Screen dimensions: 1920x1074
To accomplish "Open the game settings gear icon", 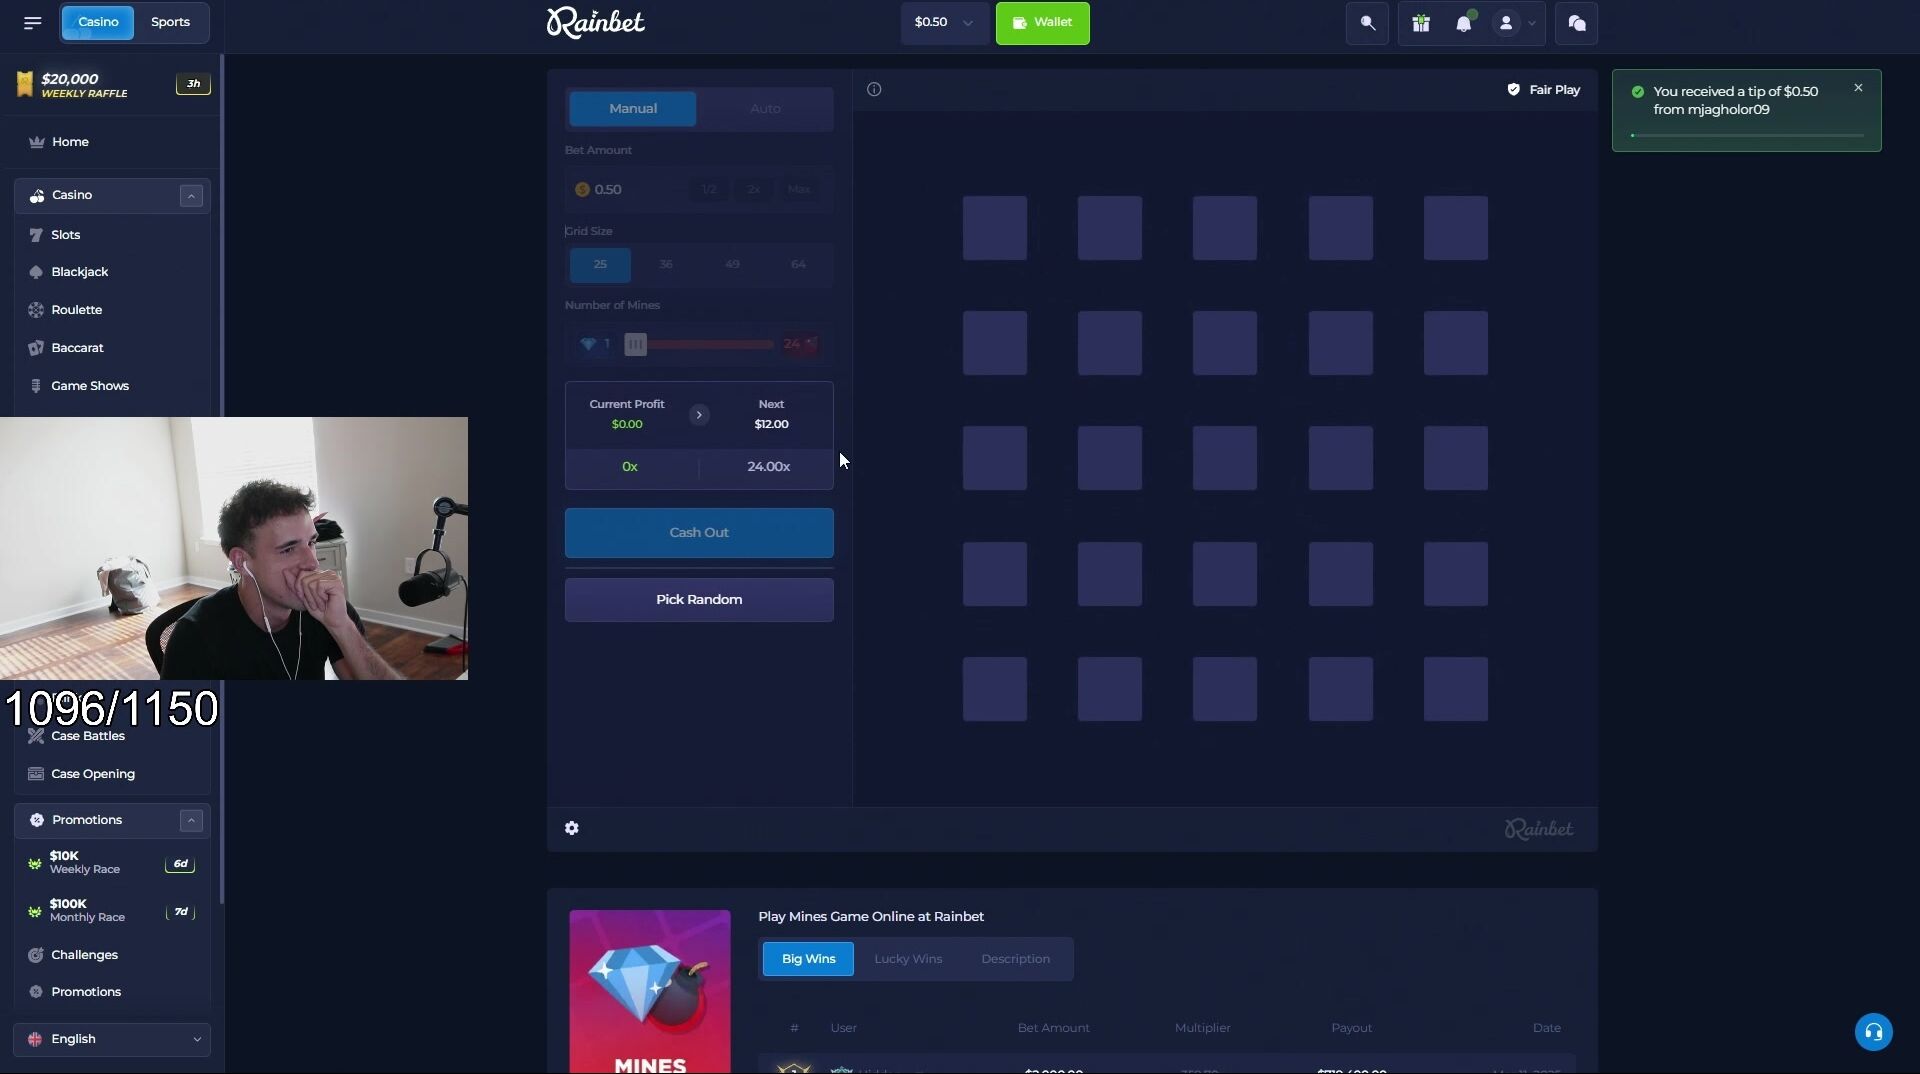I will (572, 828).
